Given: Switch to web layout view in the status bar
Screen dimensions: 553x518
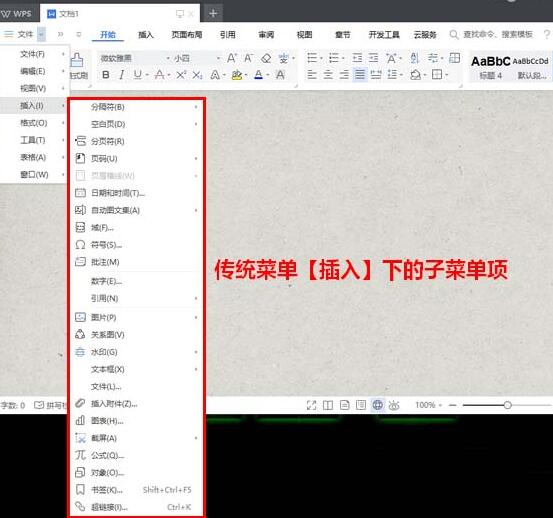Looking at the screenshot, I should tap(377, 405).
